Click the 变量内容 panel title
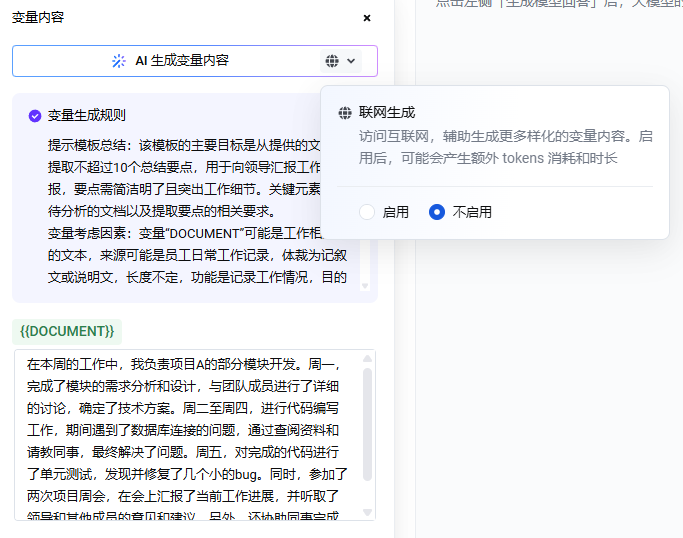683x538 pixels. (x=38, y=17)
